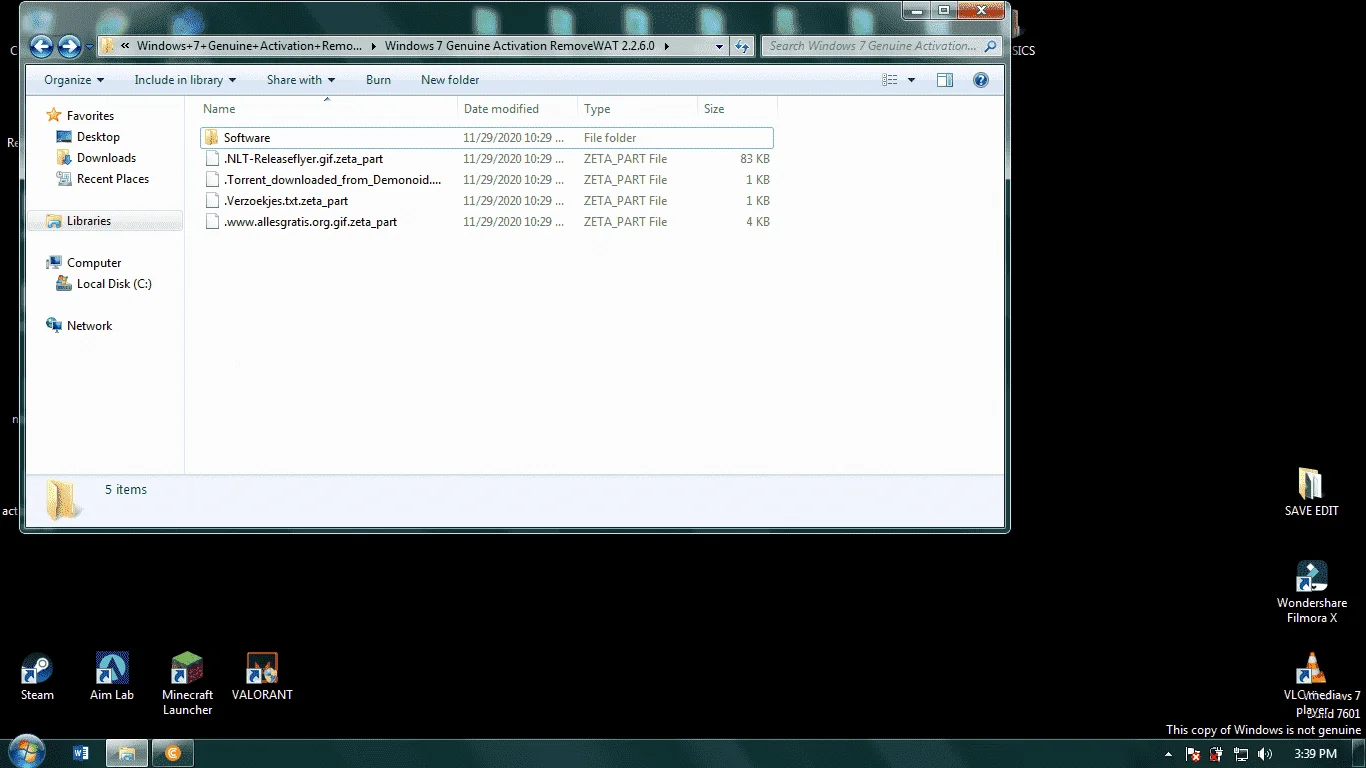Click the SAVE EDIT desktop folder
The width and height of the screenshot is (1366, 768).
coord(1311,492)
